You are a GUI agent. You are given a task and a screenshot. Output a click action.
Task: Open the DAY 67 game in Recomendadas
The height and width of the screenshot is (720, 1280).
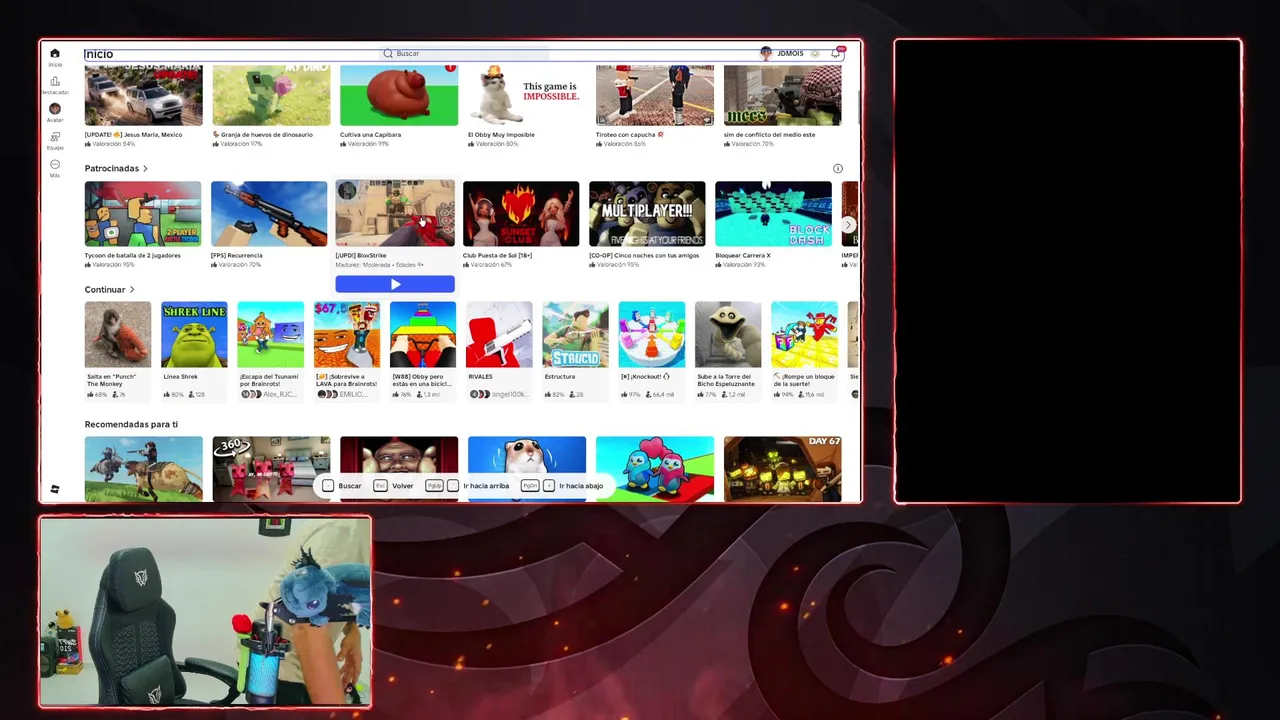point(783,468)
